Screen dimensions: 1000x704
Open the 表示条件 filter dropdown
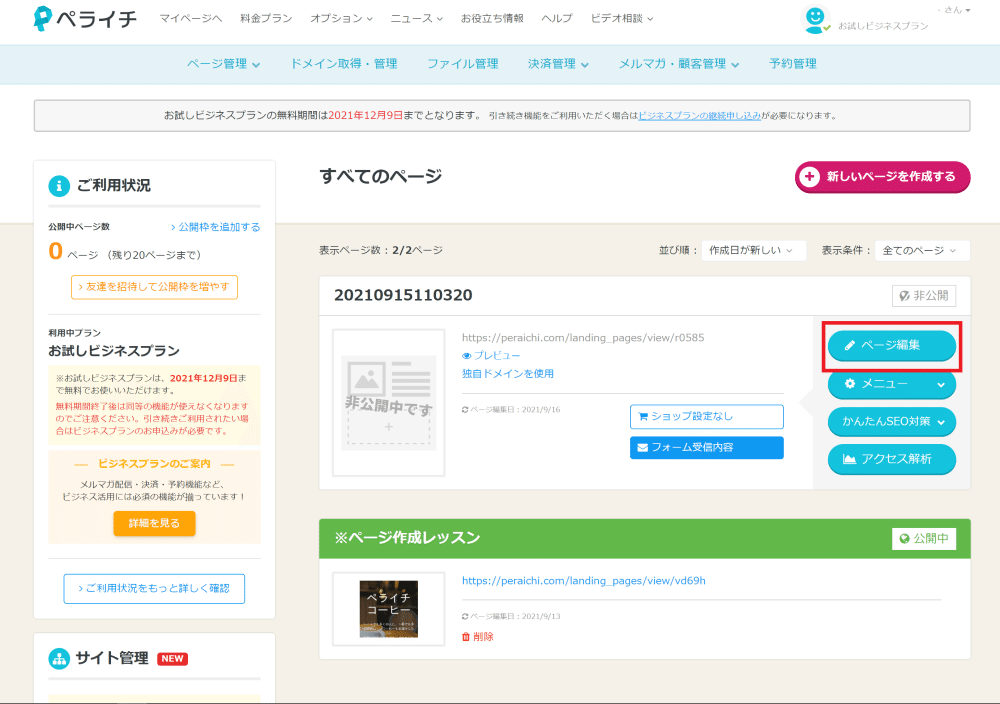(x=922, y=251)
